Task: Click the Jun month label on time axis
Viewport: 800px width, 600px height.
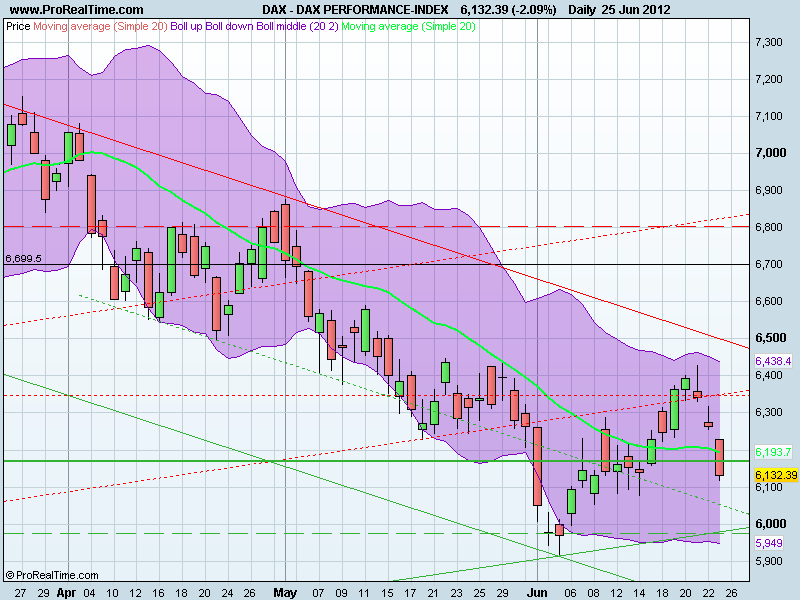Action: pyautogui.click(x=537, y=593)
